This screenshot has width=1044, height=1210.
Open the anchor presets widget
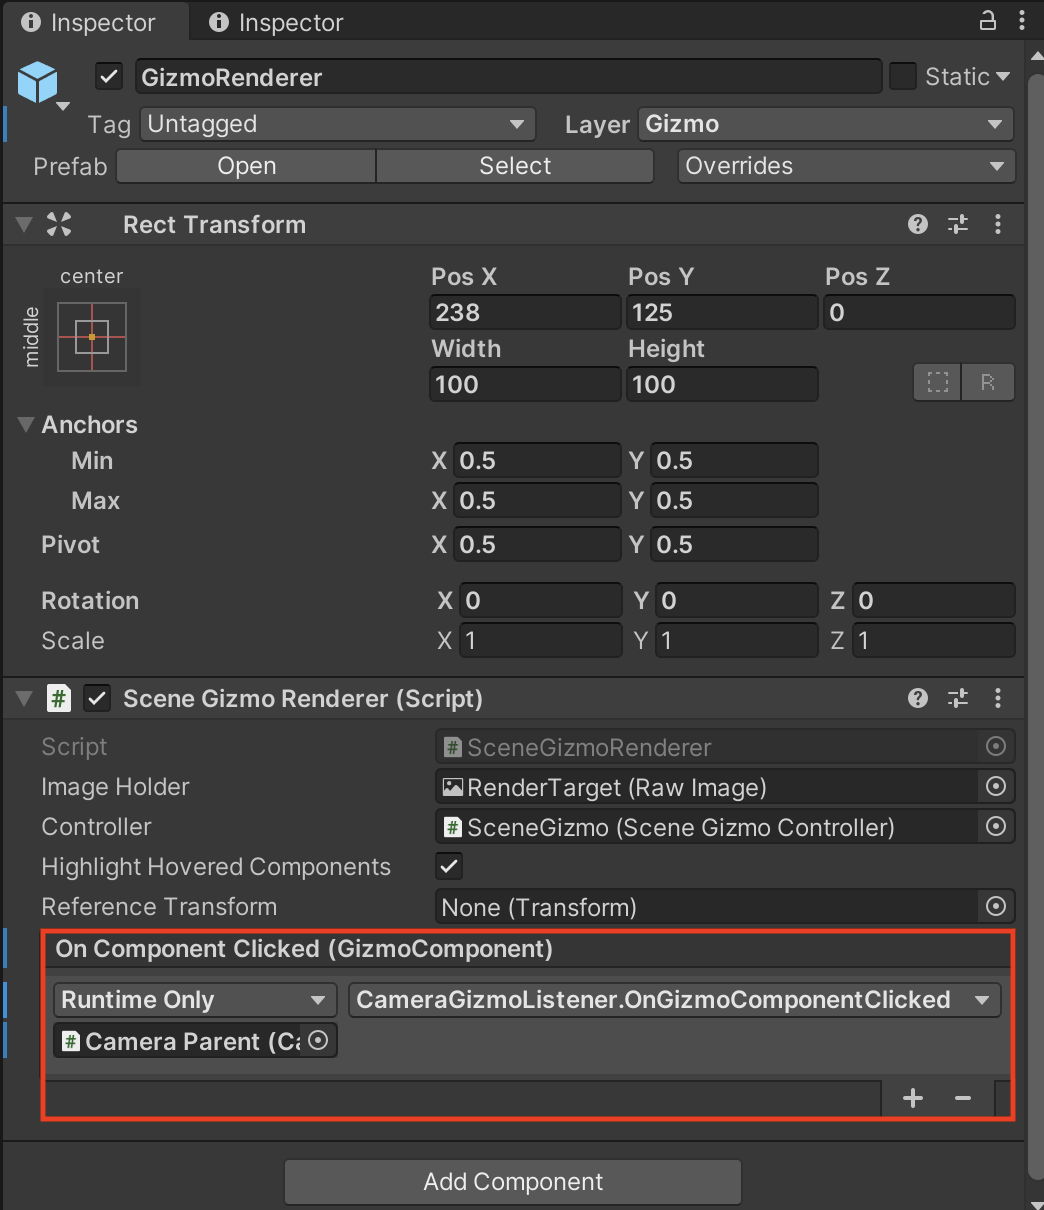pyautogui.click(x=91, y=337)
